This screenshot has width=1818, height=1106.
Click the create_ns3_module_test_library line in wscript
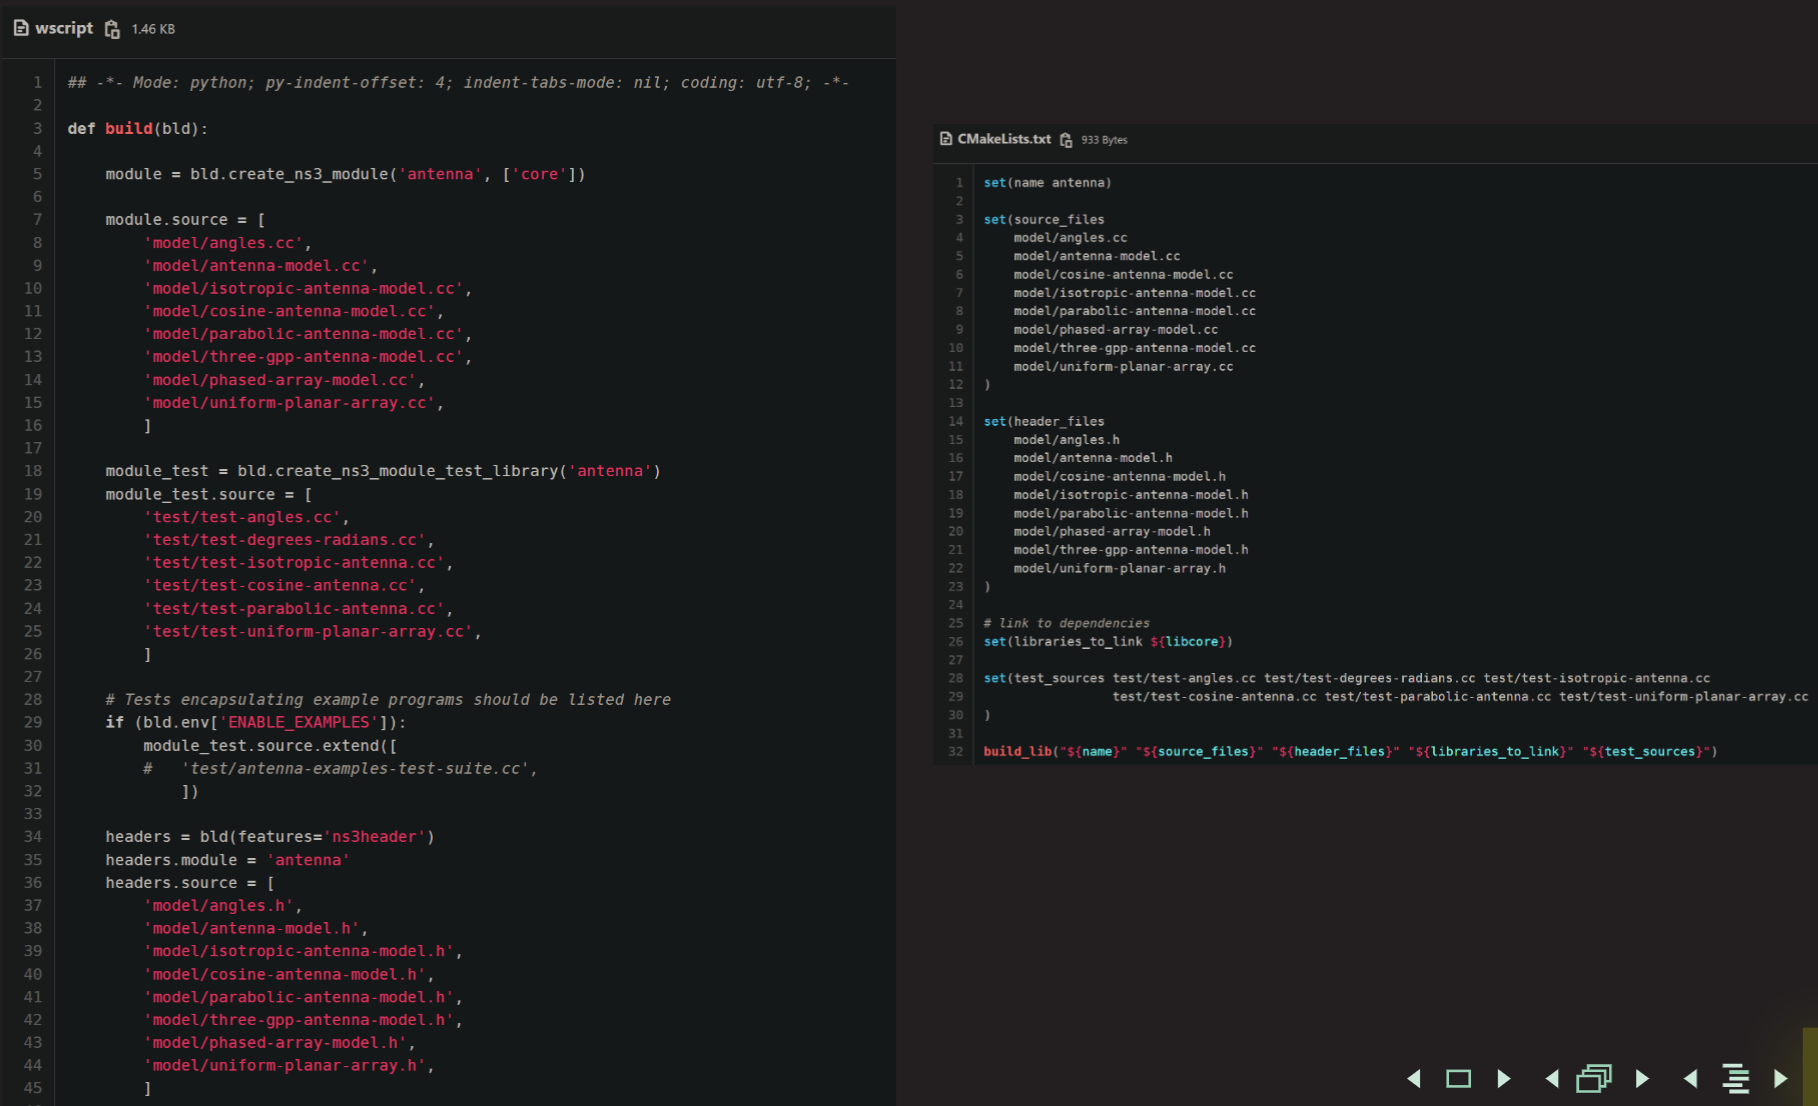(x=383, y=470)
